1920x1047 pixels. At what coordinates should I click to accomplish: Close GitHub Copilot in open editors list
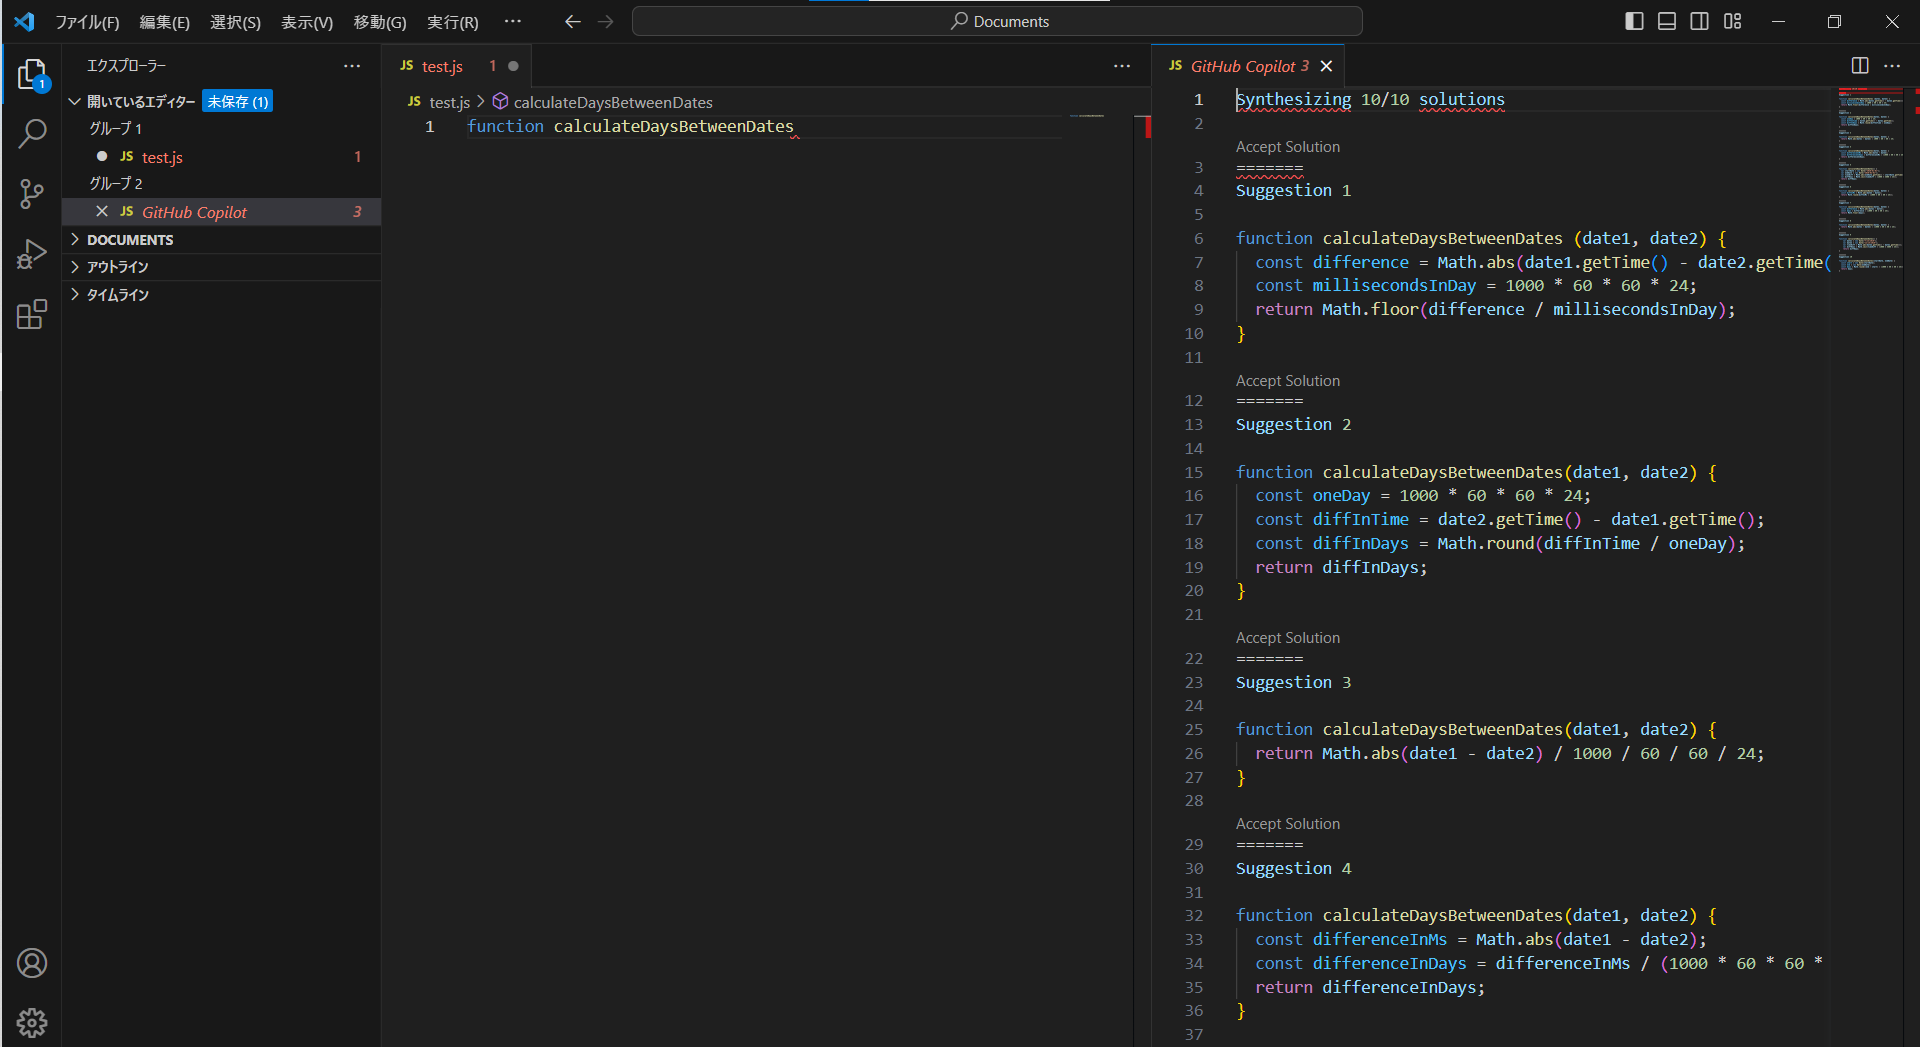101,212
